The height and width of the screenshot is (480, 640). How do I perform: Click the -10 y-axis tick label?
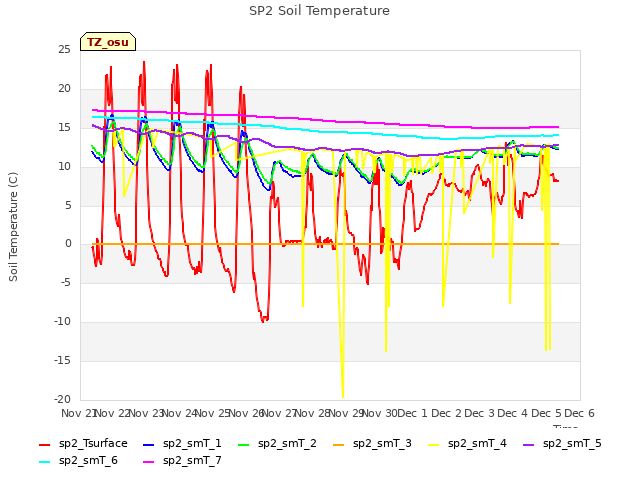[62, 322]
